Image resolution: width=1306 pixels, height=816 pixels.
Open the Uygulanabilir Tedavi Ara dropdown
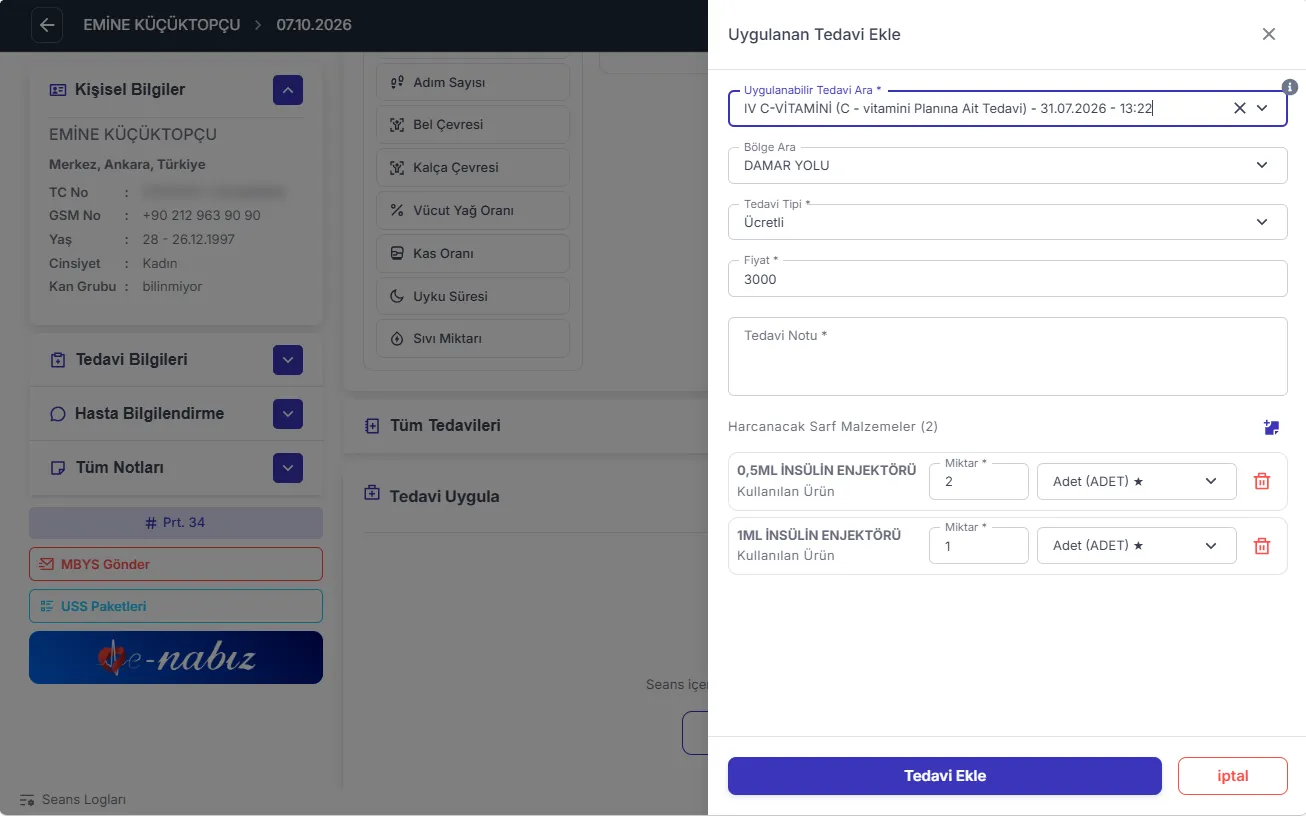pyautogui.click(x=1262, y=108)
